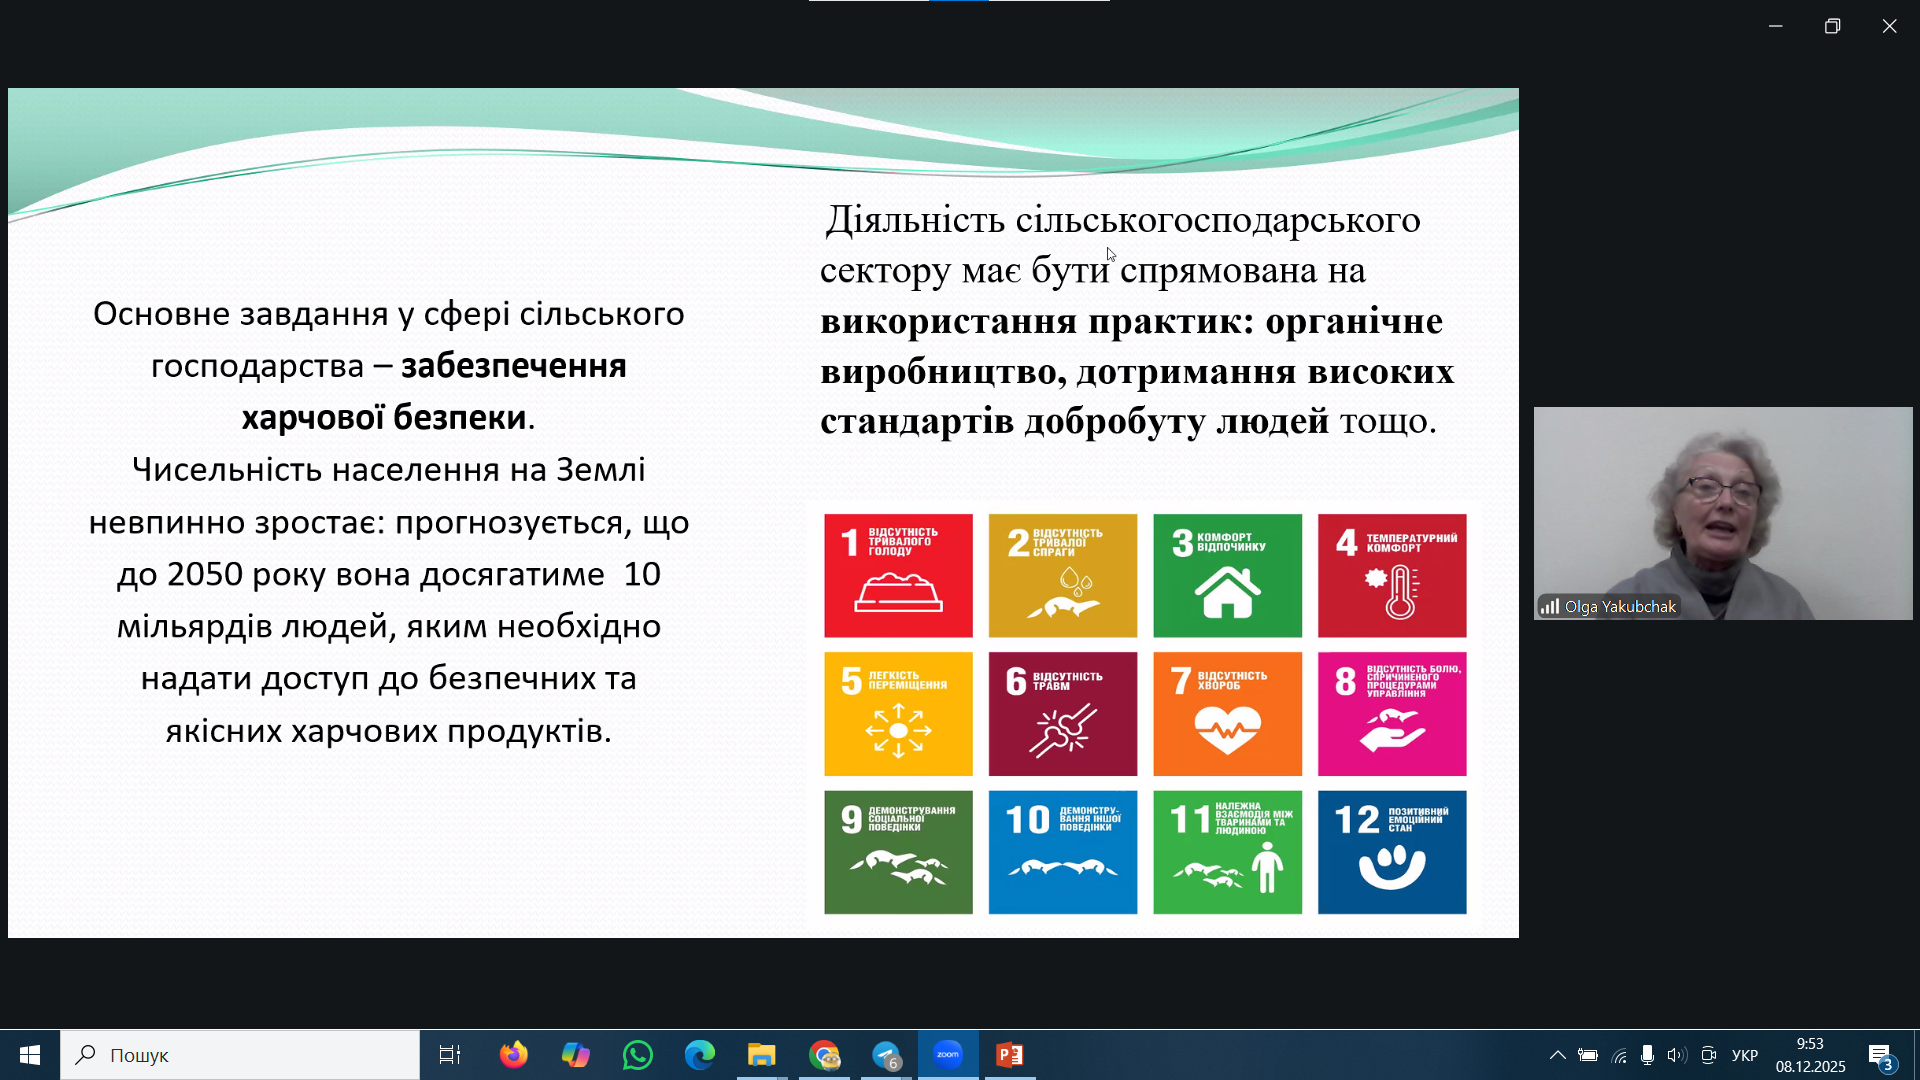Open the File Explorer taskbar icon
1920x1080 pixels.
761,1055
